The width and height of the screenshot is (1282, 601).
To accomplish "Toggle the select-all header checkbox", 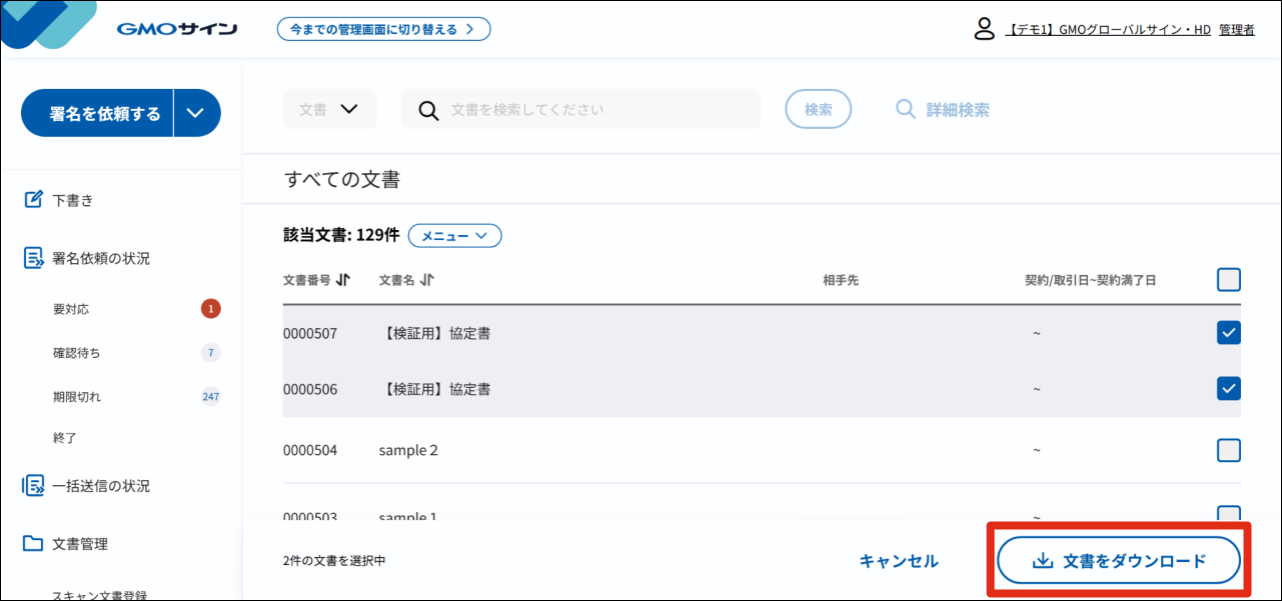I will (x=1228, y=280).
